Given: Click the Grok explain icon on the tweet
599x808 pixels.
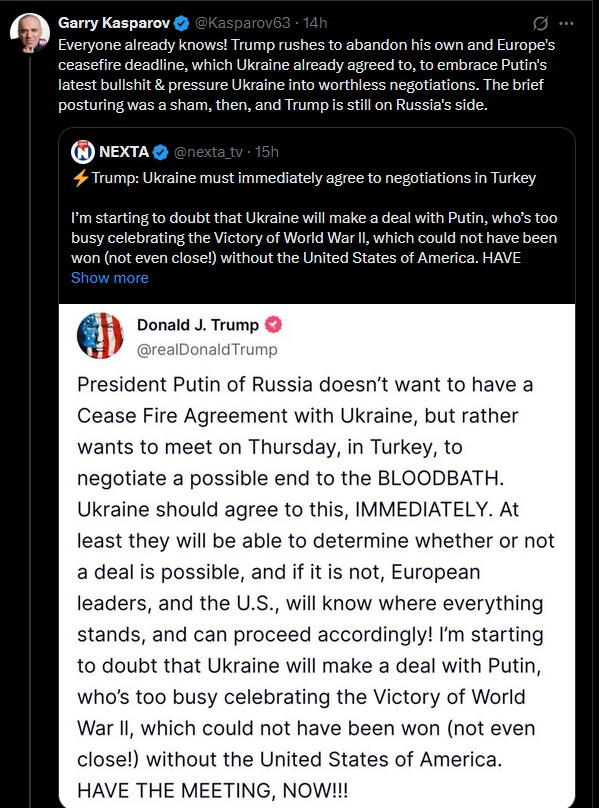Looking at the screenshot, I should click(x=540, y=23).
